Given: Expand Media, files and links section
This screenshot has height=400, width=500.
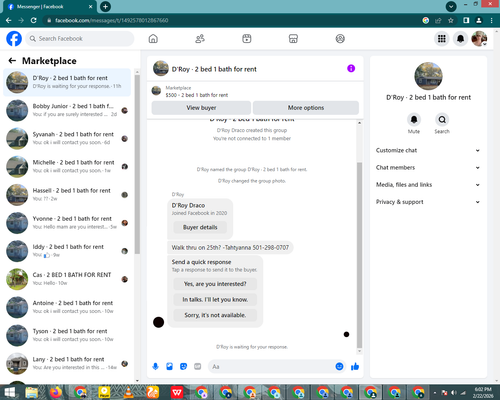Looking at the screenshot, I should pyautogui.click(x=428, y=185).
